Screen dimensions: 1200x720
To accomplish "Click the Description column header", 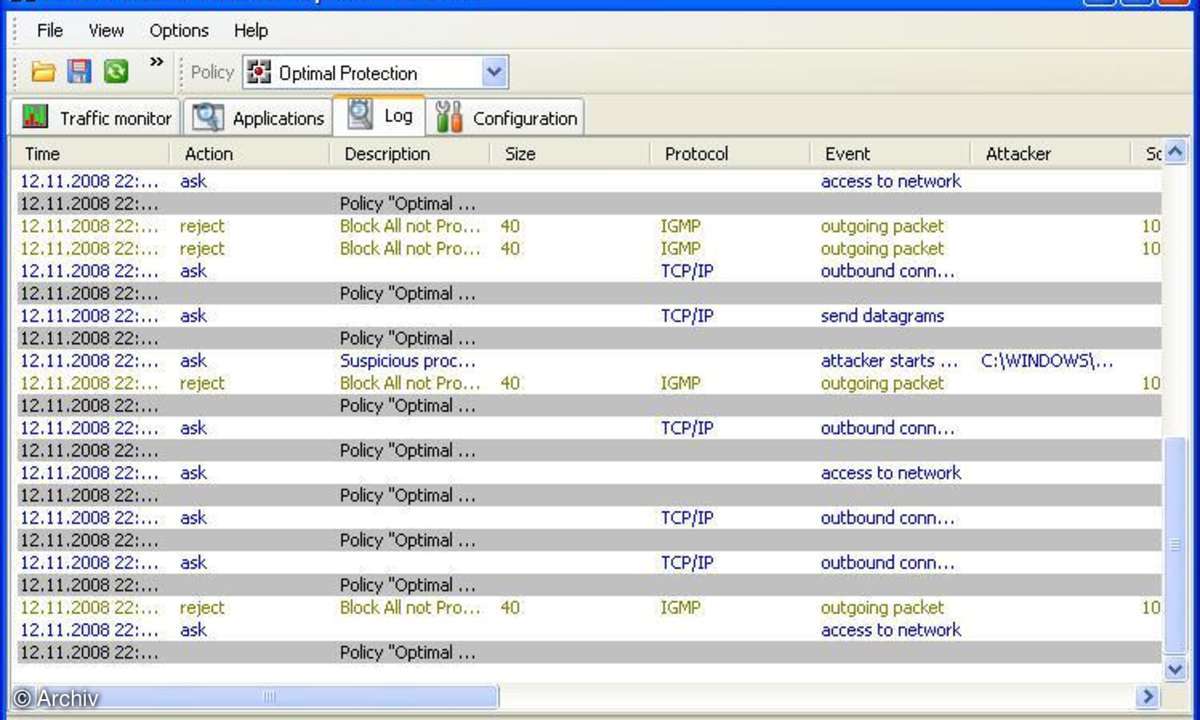I will tap(410, 154).
